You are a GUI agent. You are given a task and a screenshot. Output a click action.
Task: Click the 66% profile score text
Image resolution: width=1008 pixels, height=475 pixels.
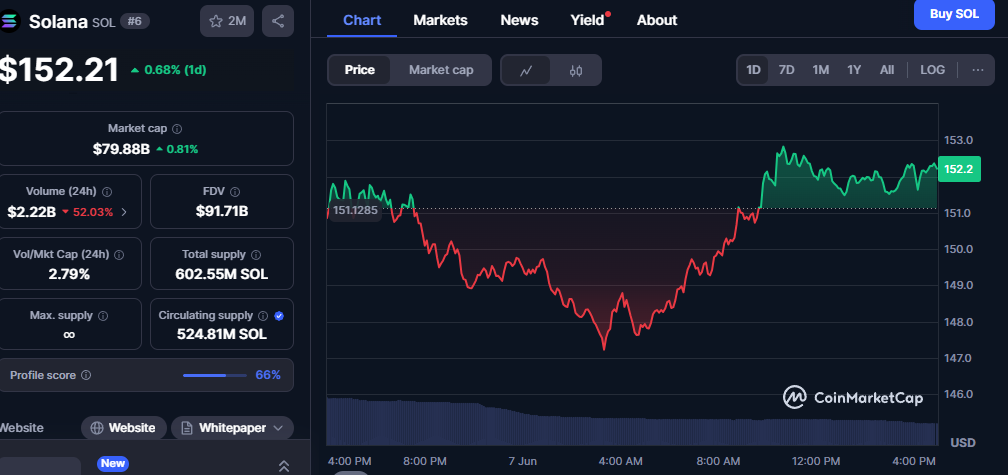tap(268, 375)
